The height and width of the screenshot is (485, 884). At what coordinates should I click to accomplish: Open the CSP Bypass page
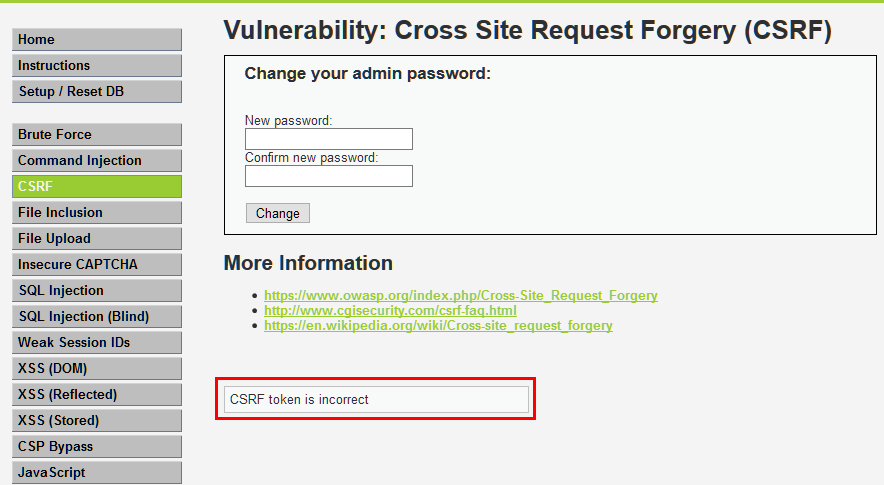click(x=97, y=447)
